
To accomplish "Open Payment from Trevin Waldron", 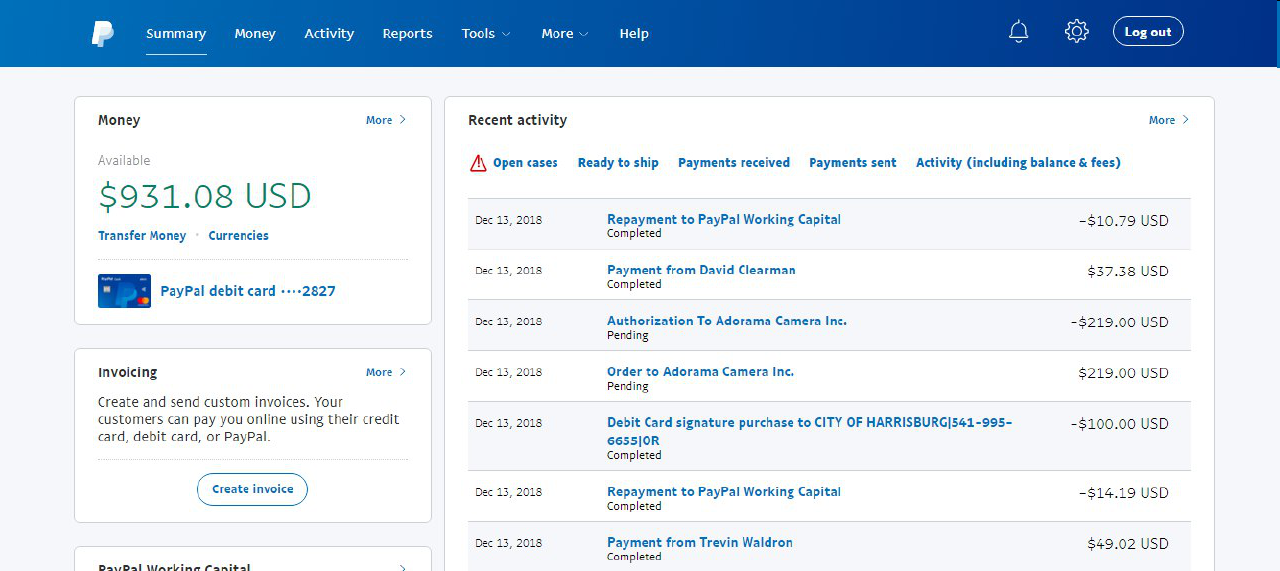I will click(699, 542).
